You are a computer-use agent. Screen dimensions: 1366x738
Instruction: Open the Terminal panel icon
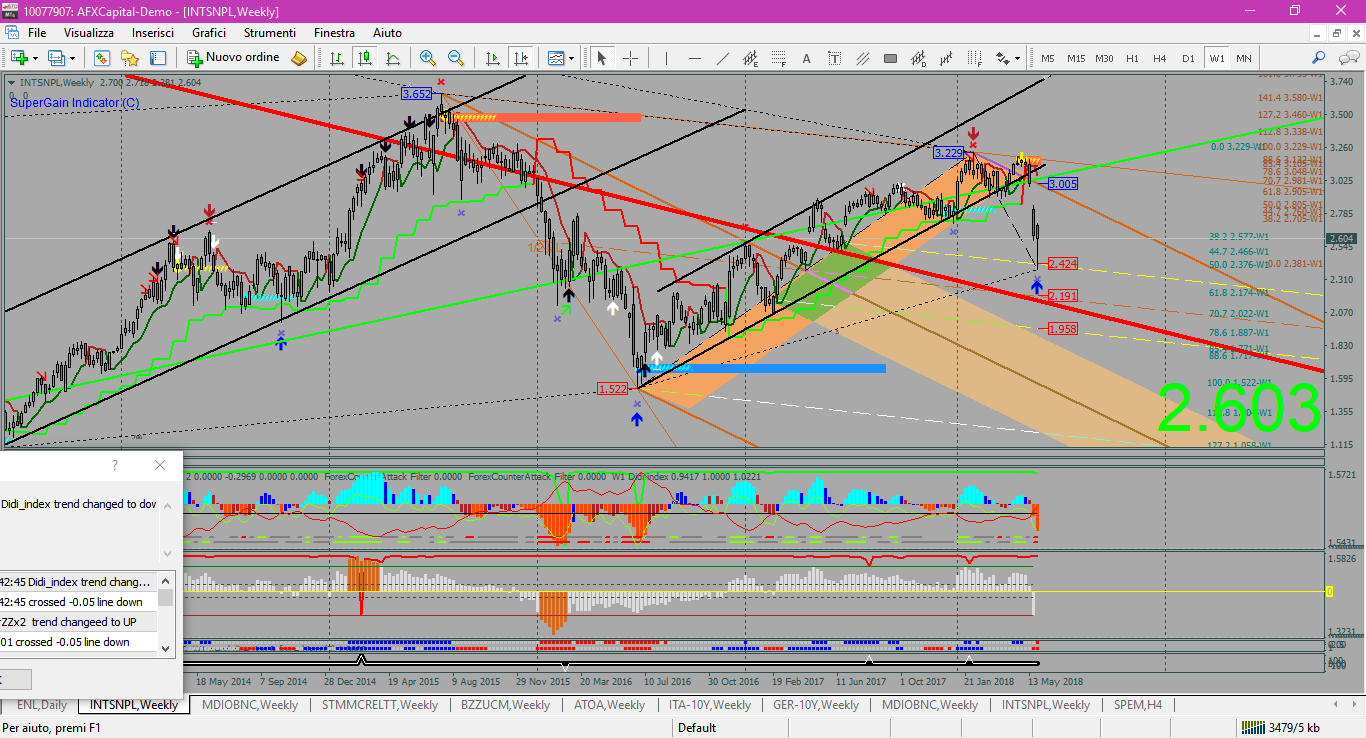[x=158, y=58]
